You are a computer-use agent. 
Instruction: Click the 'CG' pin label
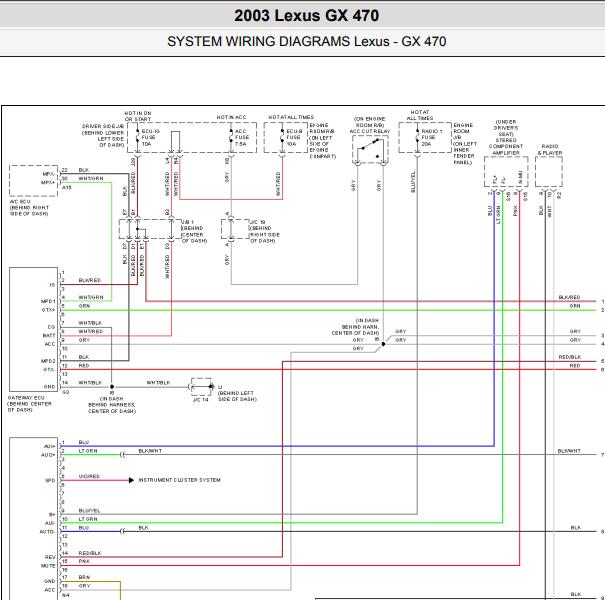(52, 327)
